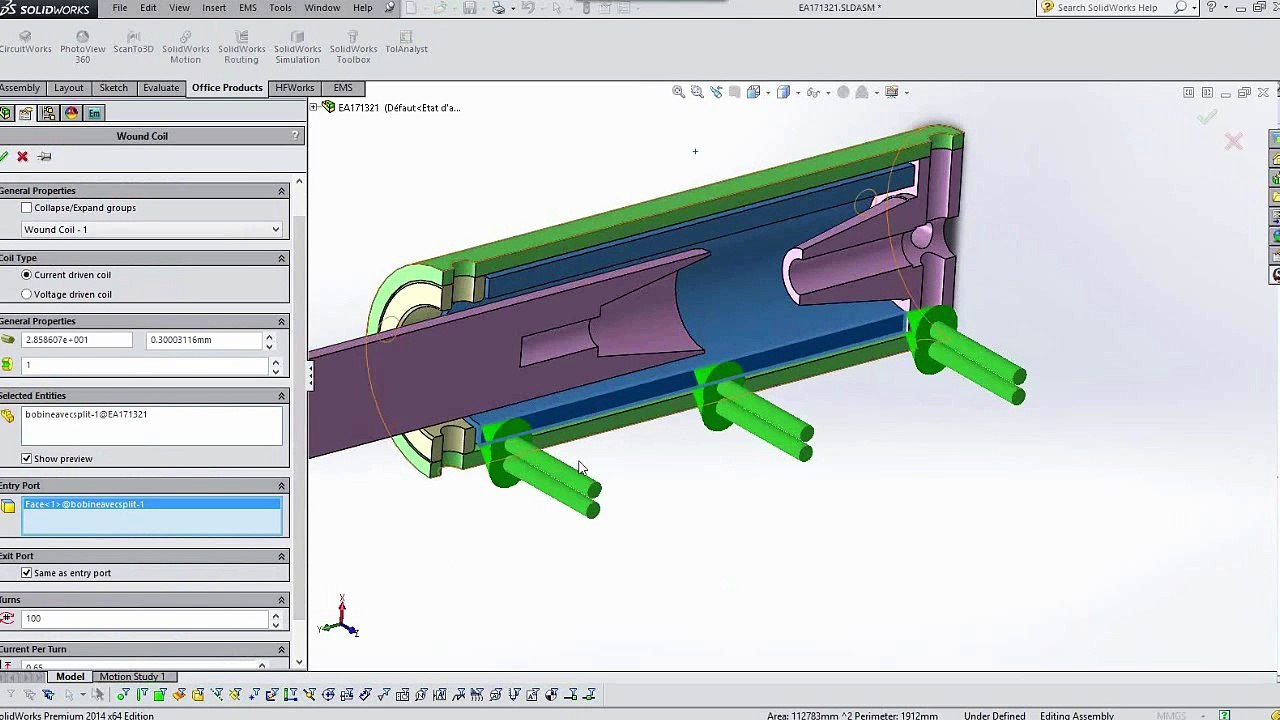Screen dimensions: 1280x720
Task: Click Zoom to Area in the view toolbar
Action: click(697, 92)
